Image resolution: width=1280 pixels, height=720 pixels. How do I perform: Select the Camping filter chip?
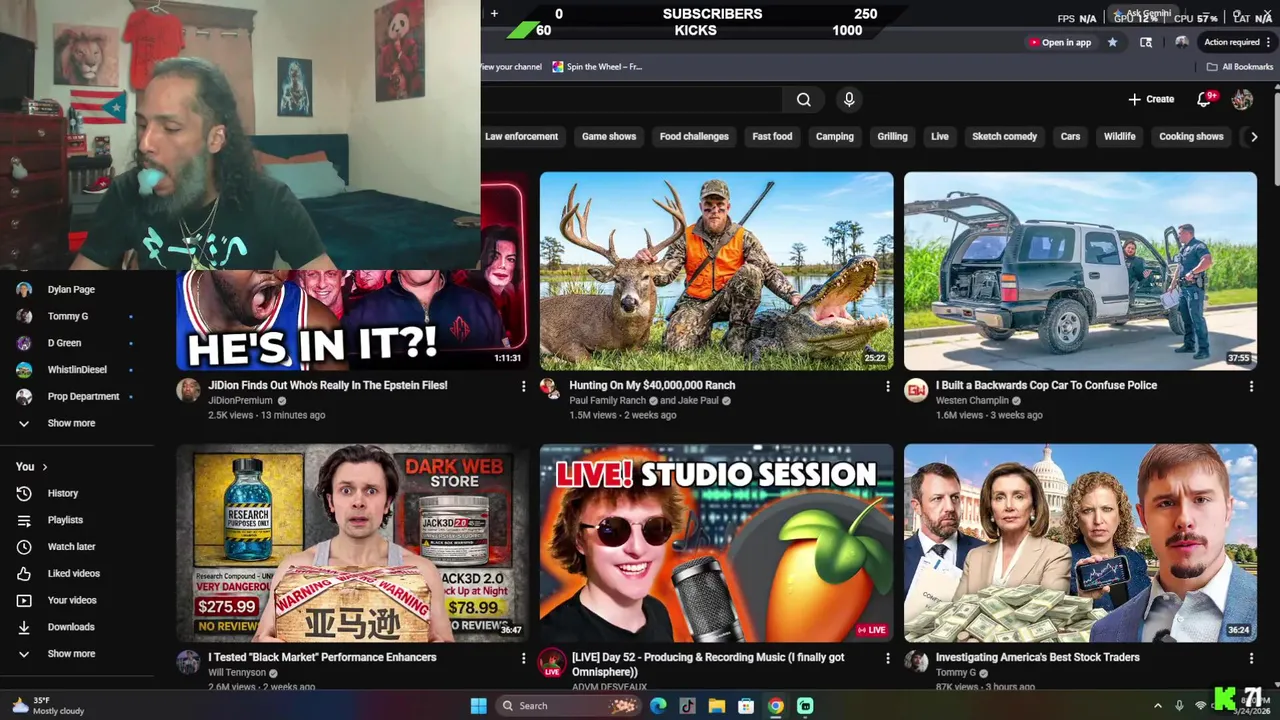pyautogui.click(x=834, y=136)
